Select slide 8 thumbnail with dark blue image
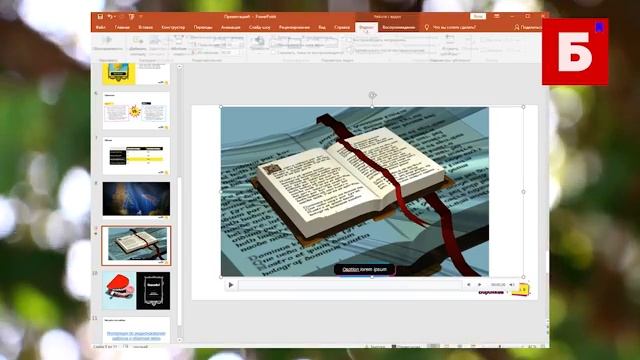 (136, 199)
